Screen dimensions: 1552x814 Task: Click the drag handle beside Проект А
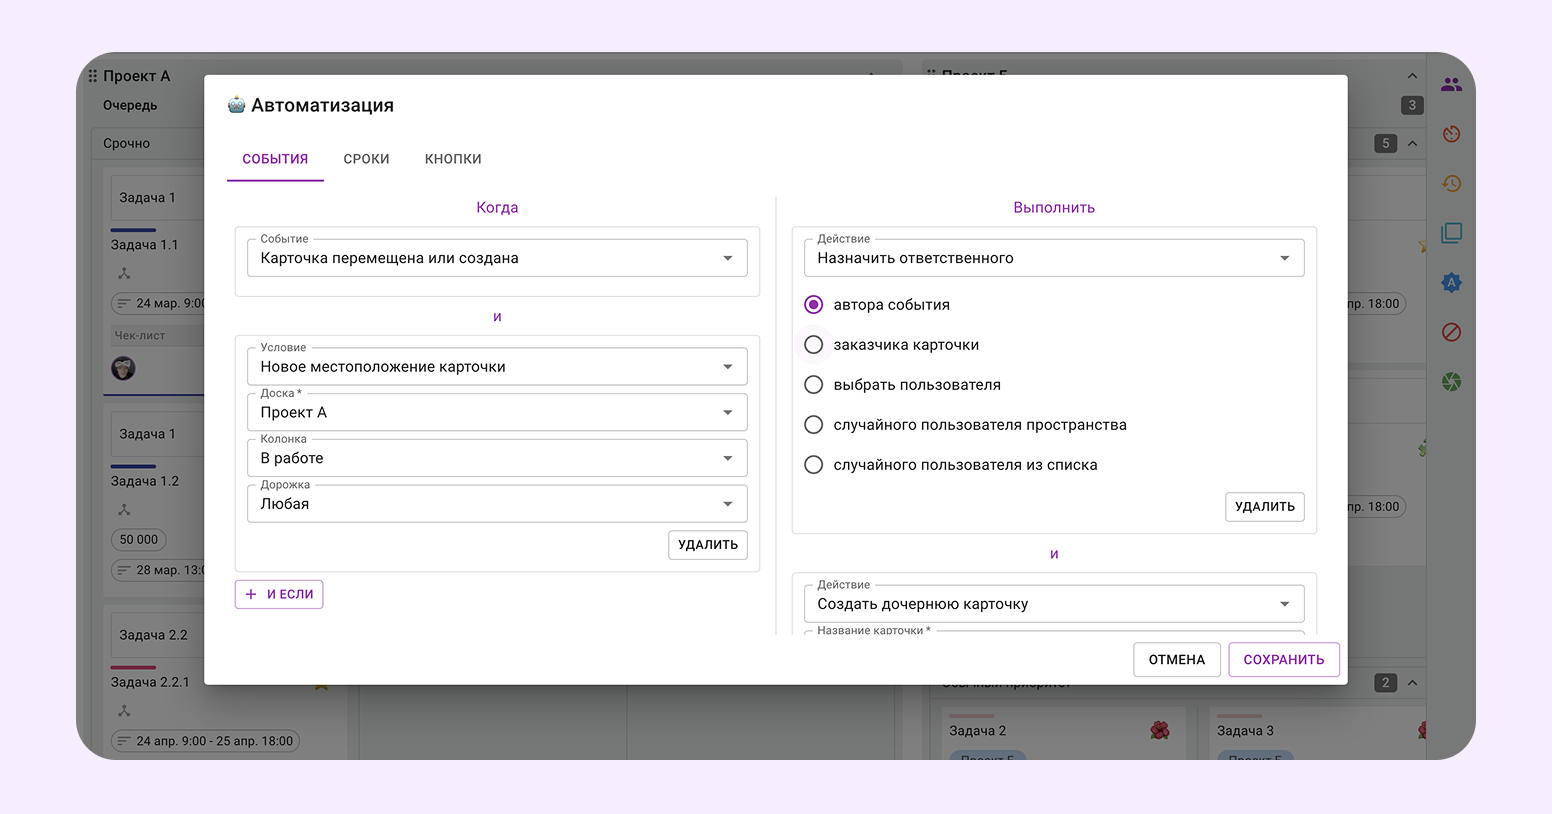(92, 76)
